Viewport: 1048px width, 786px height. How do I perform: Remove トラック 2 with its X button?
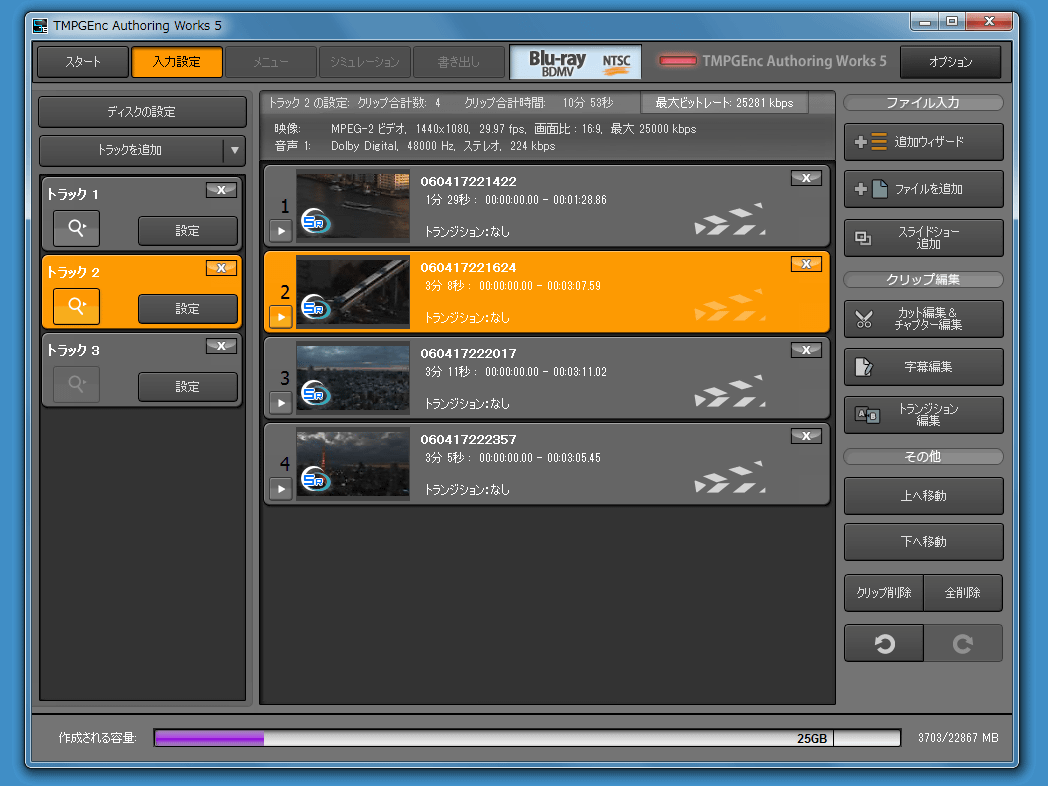pyautogui.click(x=221, y=268)
